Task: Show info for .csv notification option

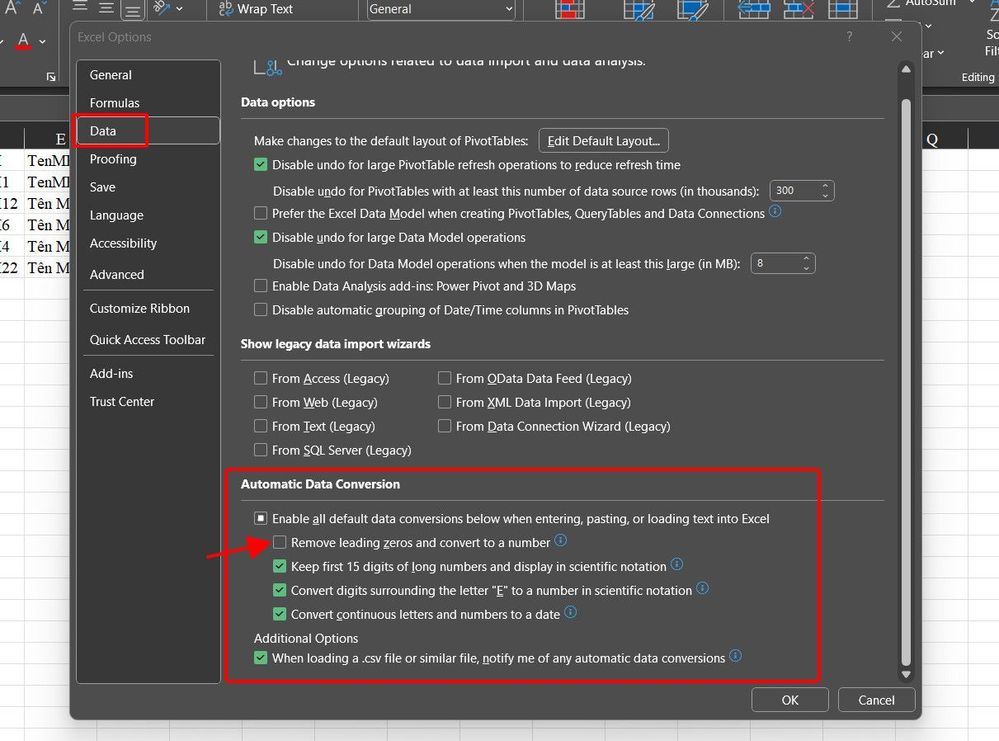Action: 736,656
